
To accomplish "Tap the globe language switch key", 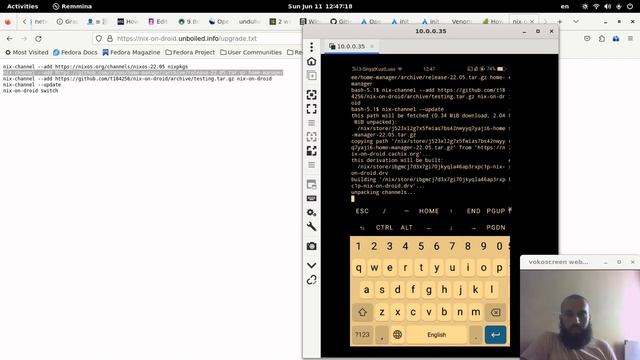I will (x=397, y=335).
